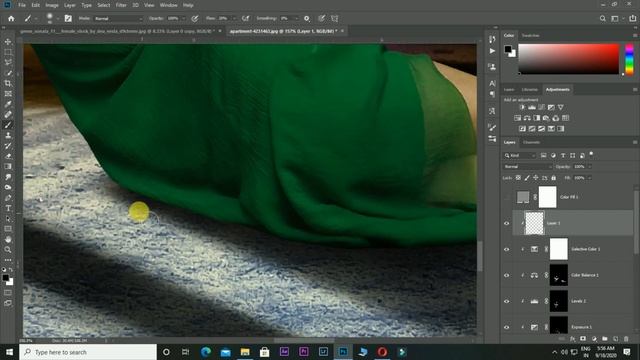Open the brush Opacity slider dropdown

coord(183,18)
